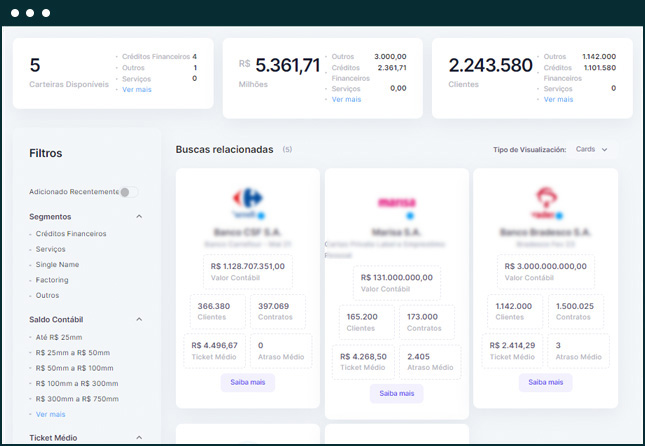Collapse the Ticket Médio filter section
This screenshot has width=645, height=446.
[139, 438]
